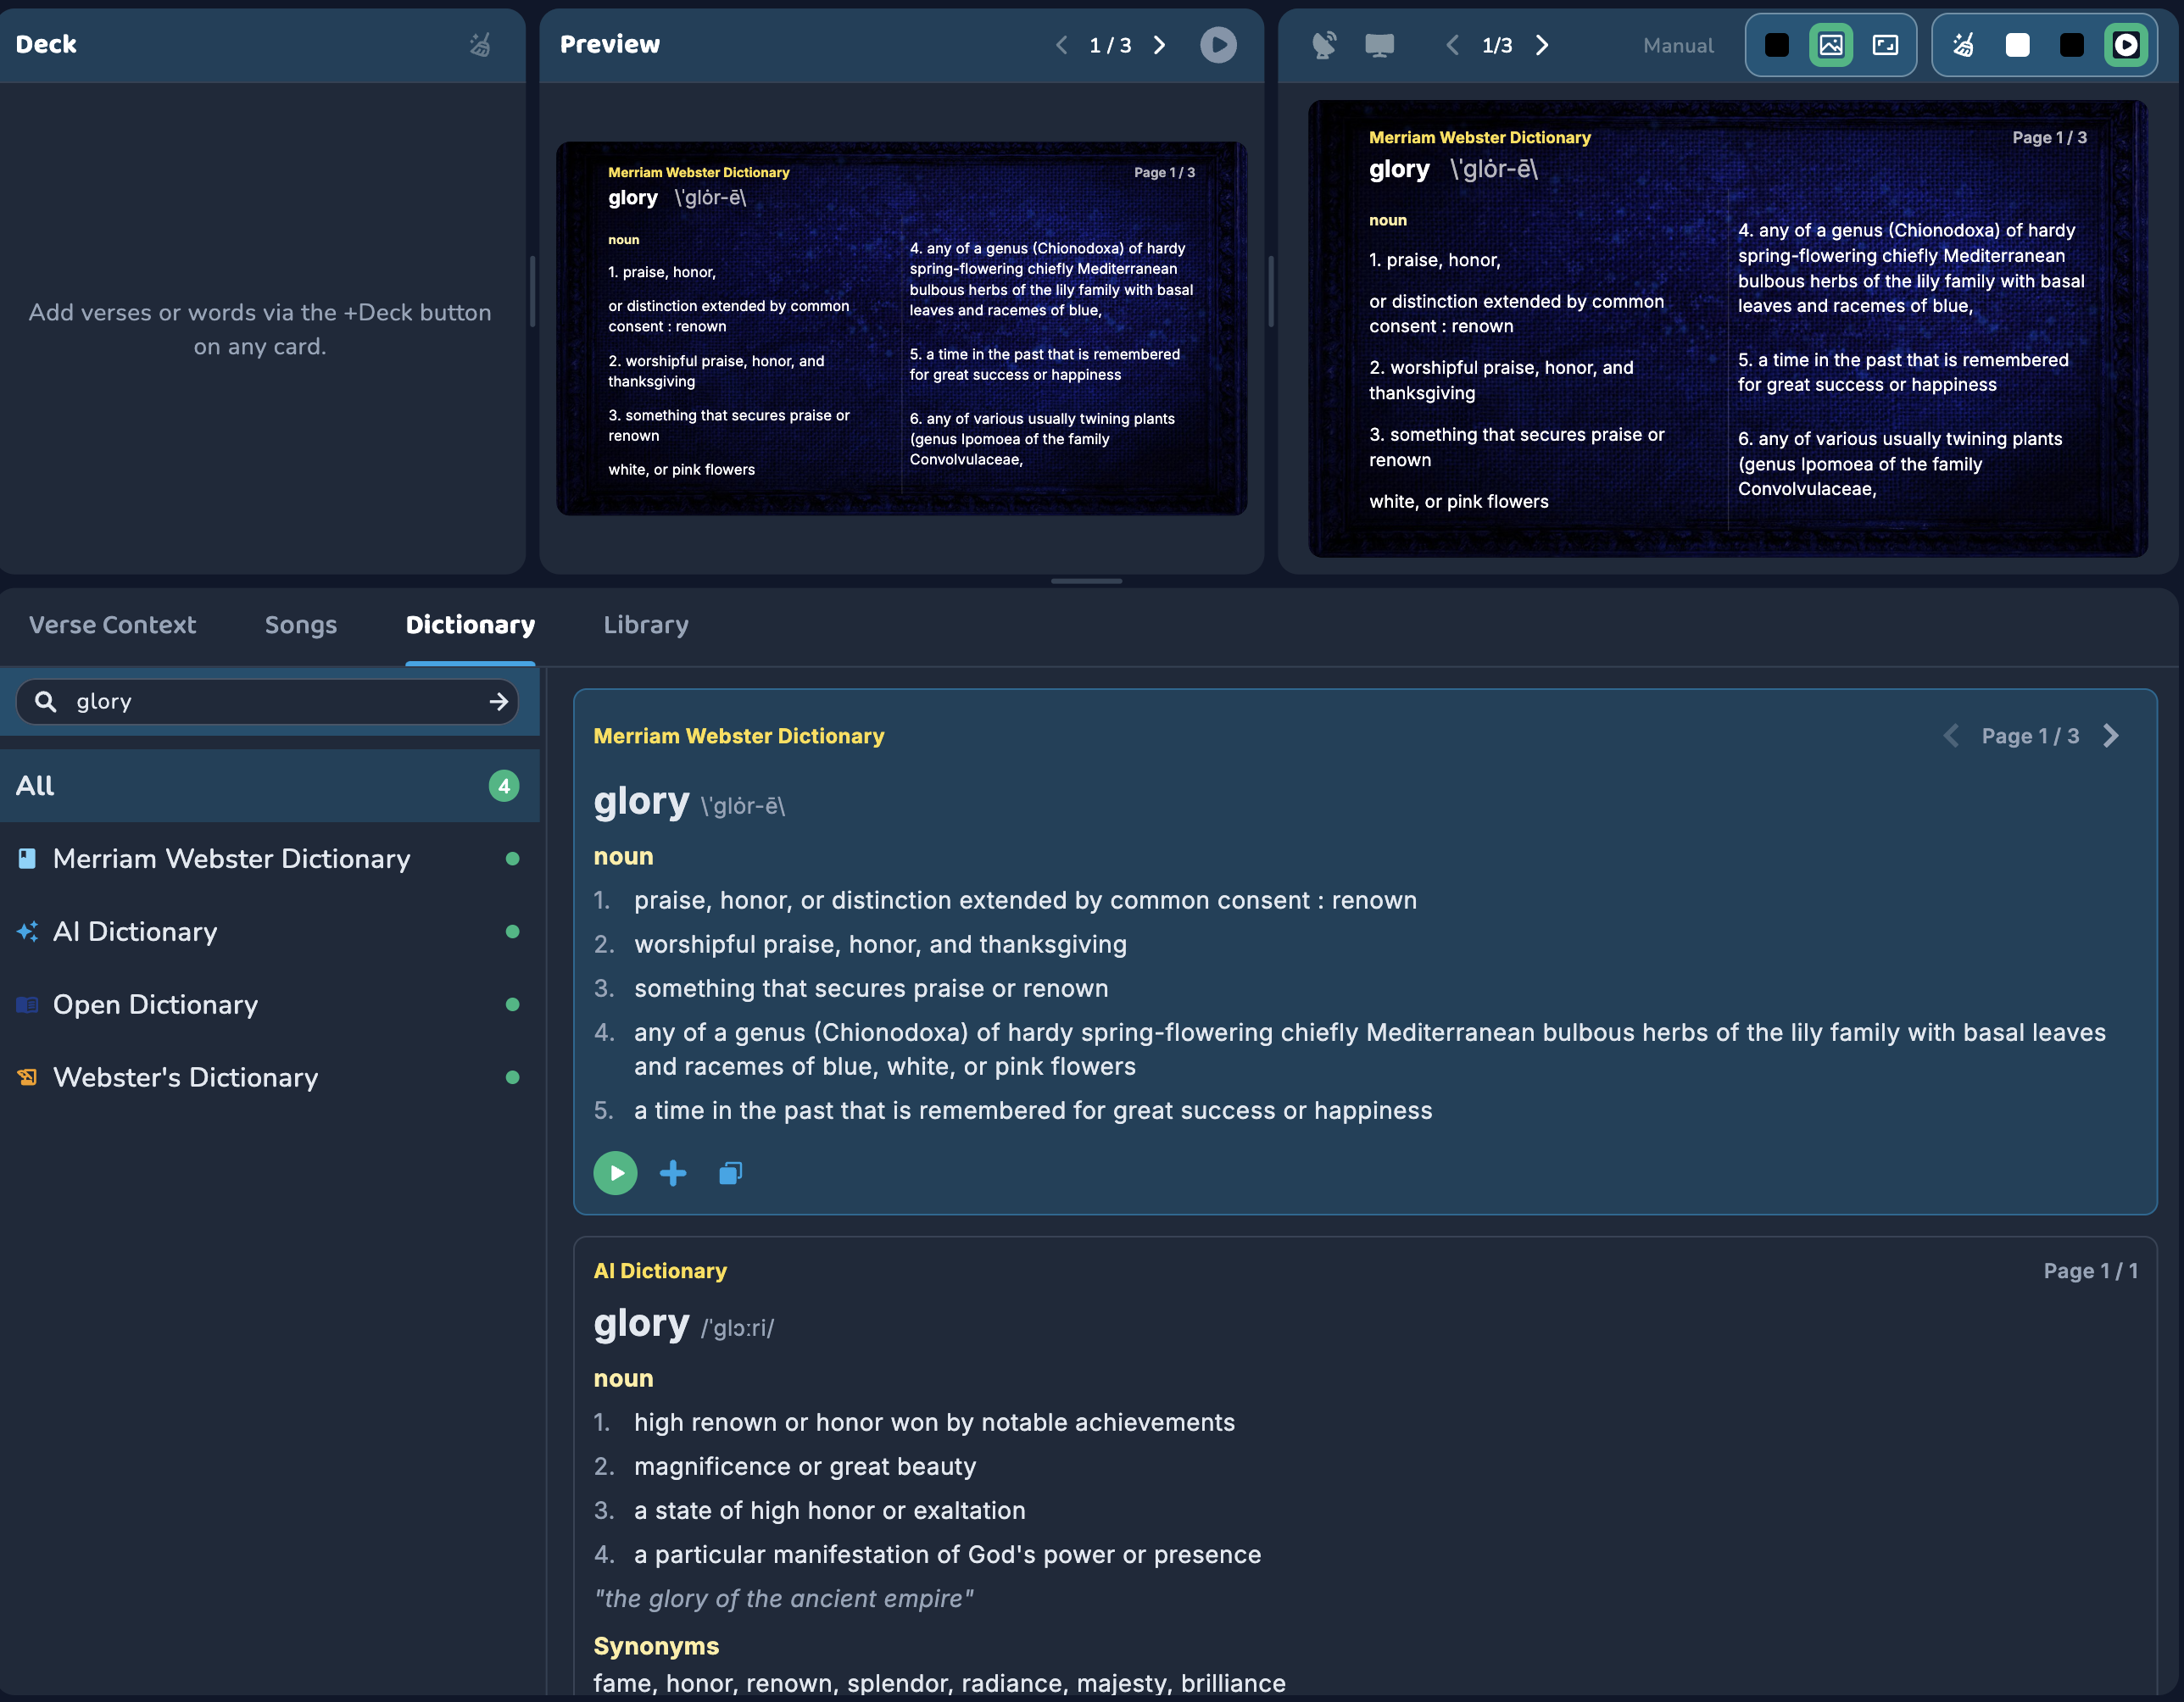
Task: Click the Manual mode label
Action: click(x=1678, y=45)
